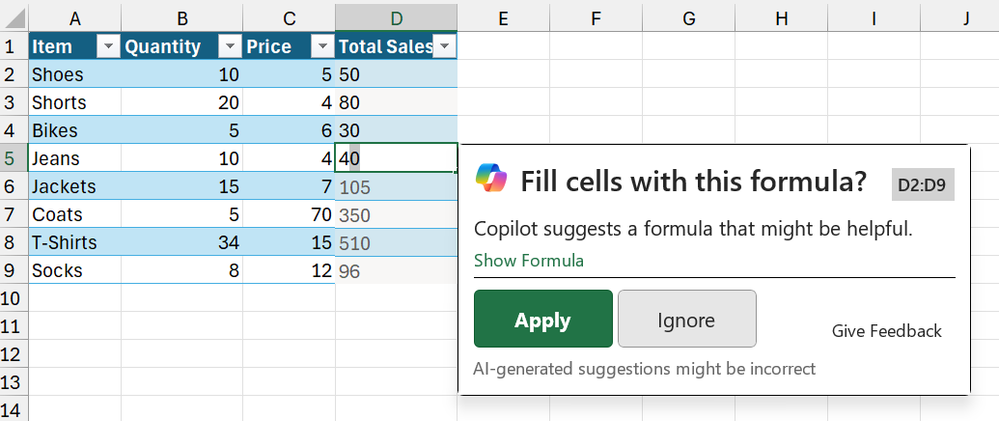The width and height of the screenshot is (999, 421).
Task: Apply the suggested Copilot formula
Action: [543, 319]
